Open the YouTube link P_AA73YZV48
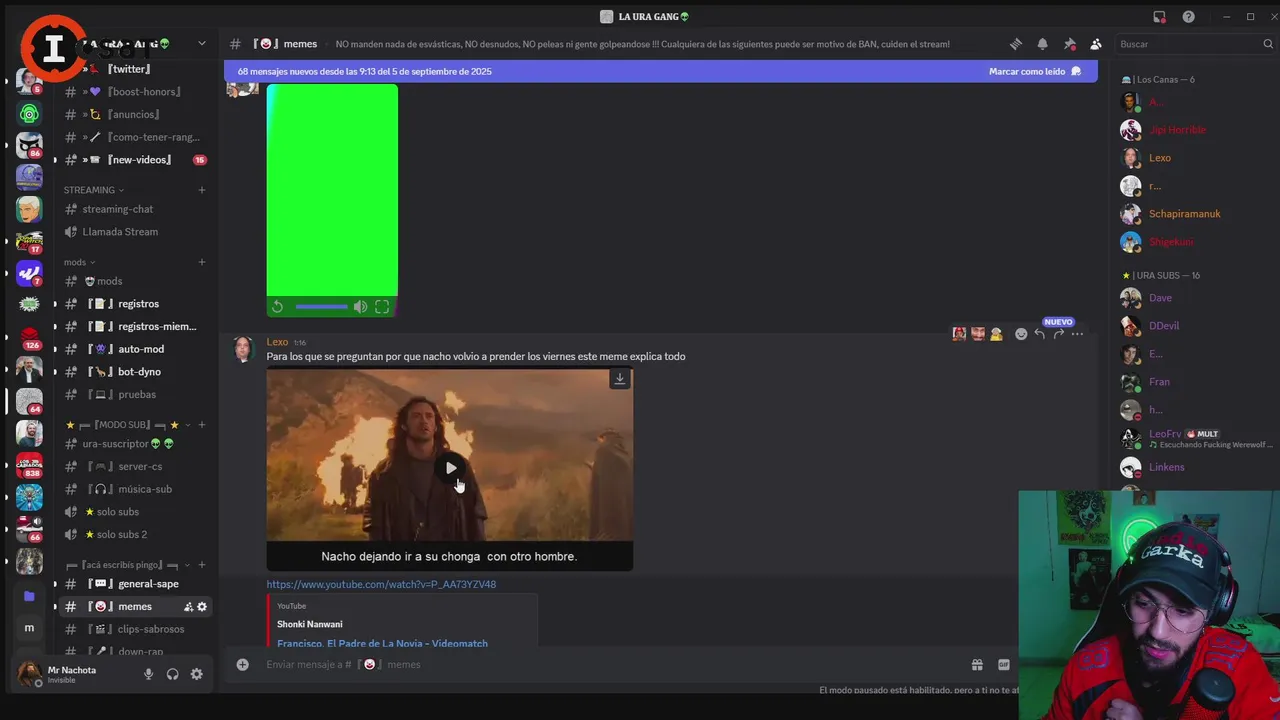 click(381, 584)
